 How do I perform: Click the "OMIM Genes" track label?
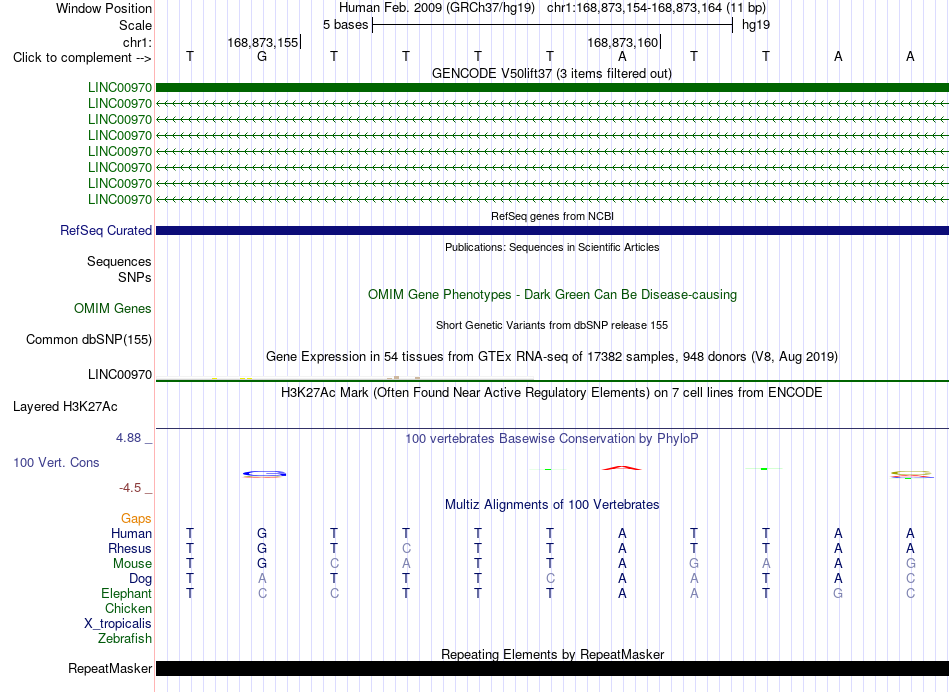112,308
